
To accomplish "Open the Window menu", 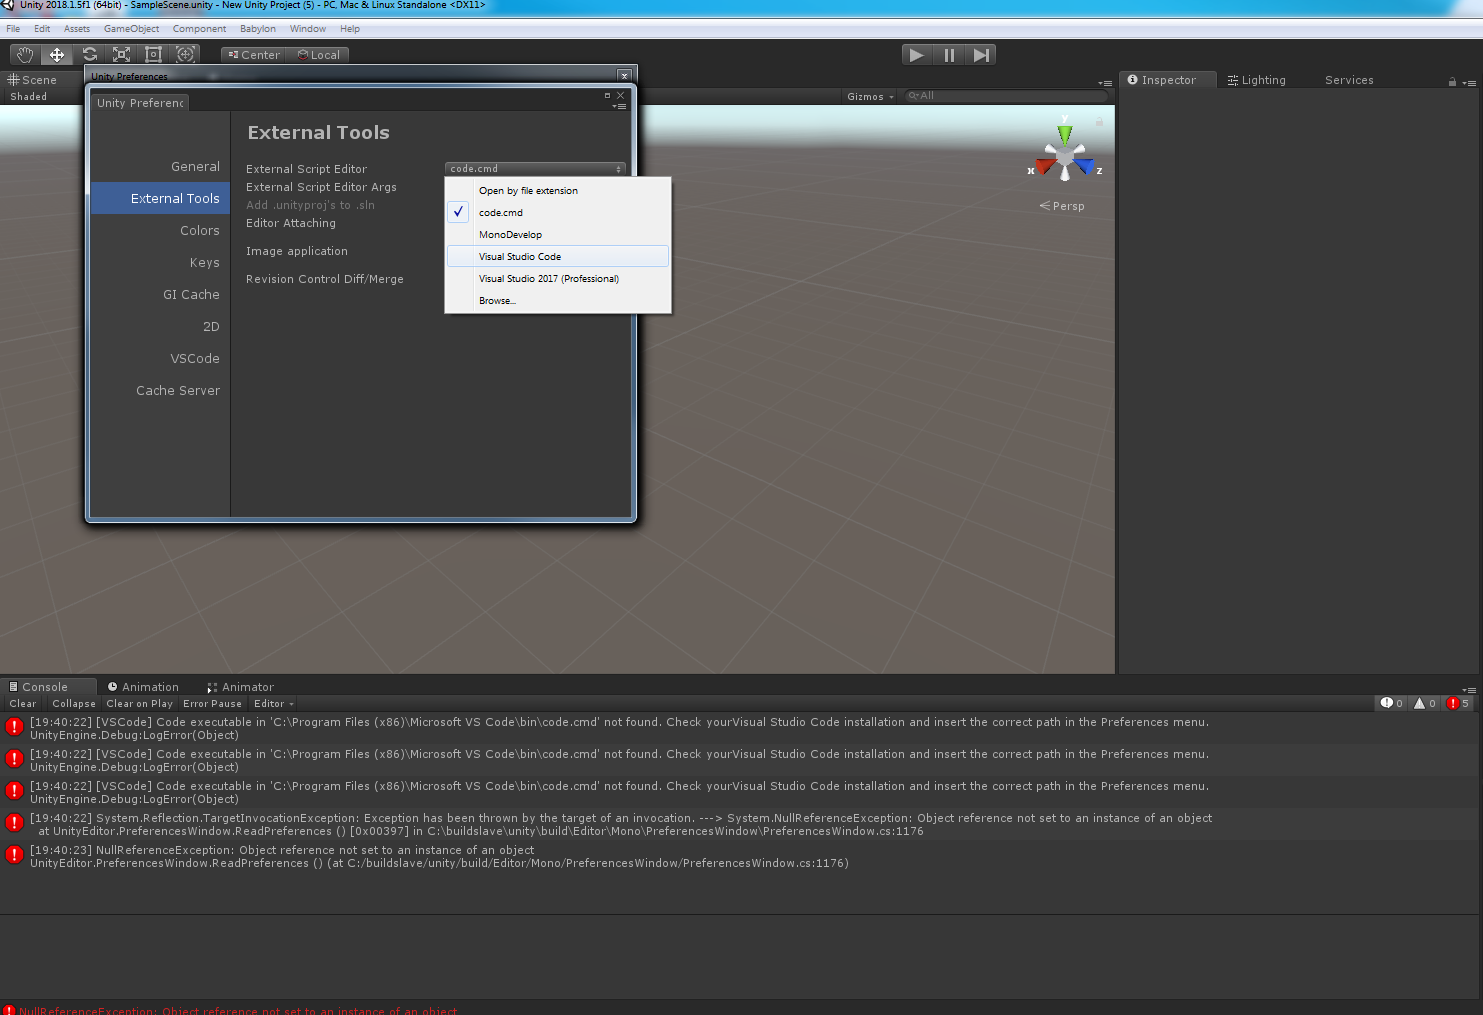I will point(308,29).
